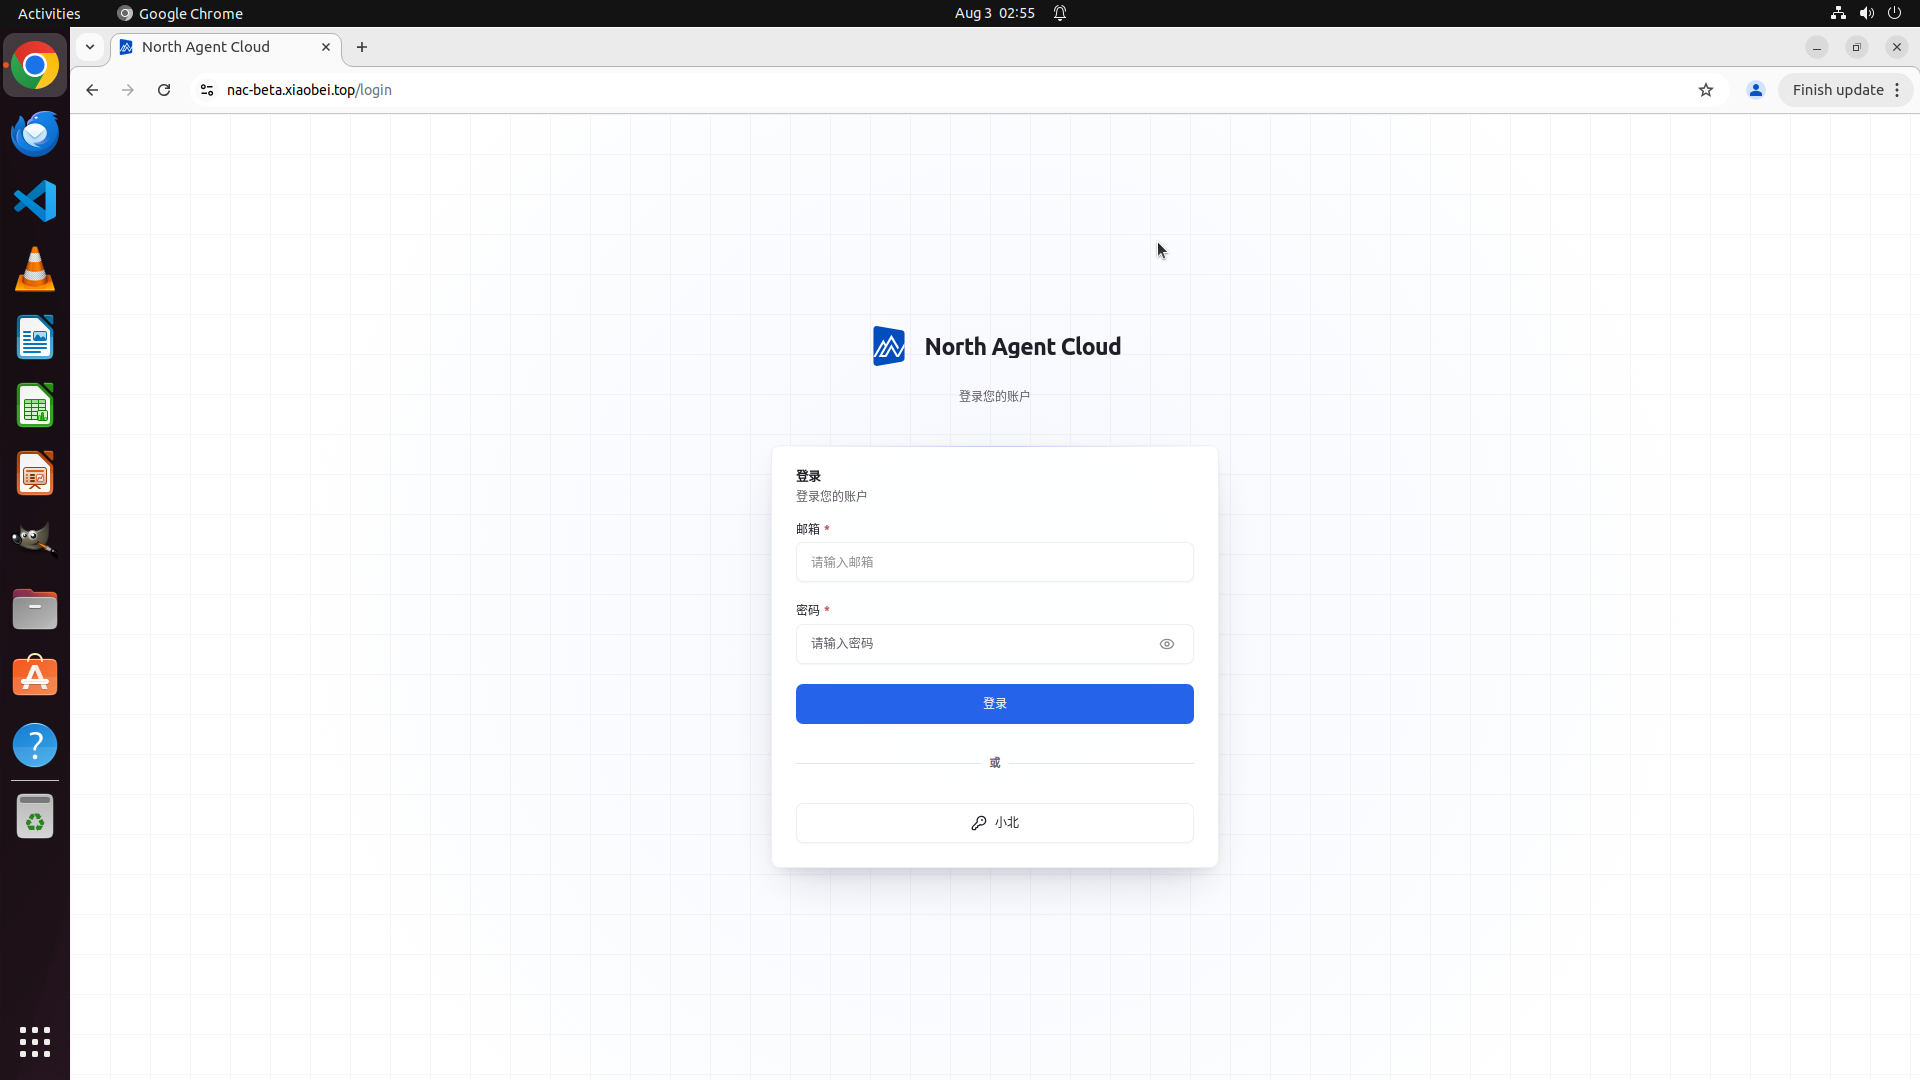Open the network status icon
Screen dimensions: 1920x1080
click(x=1838, y=13)
